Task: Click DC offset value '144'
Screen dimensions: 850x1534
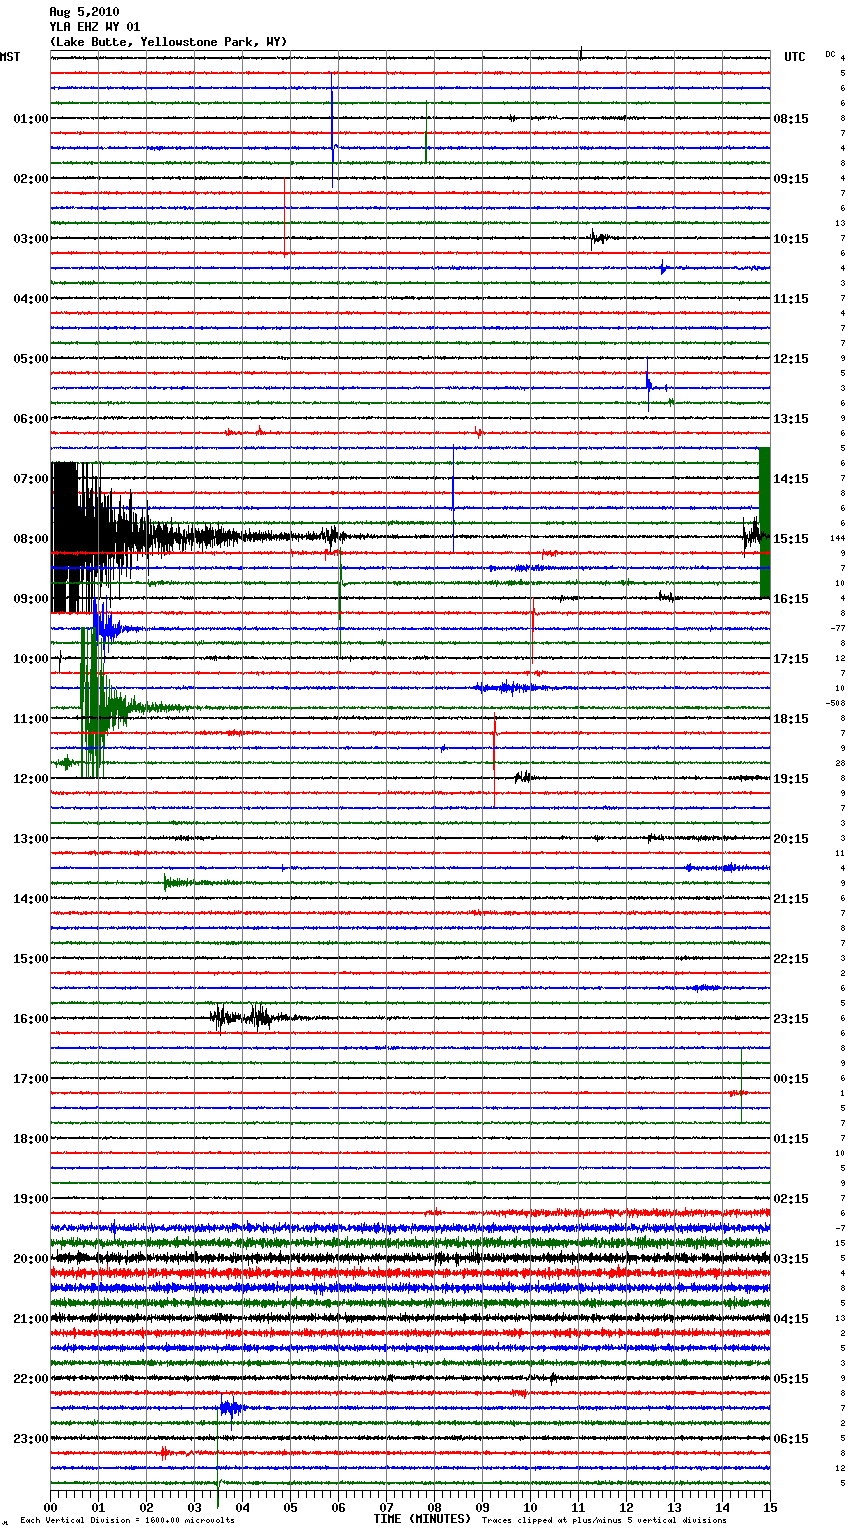Action: [x=837, y=538]
